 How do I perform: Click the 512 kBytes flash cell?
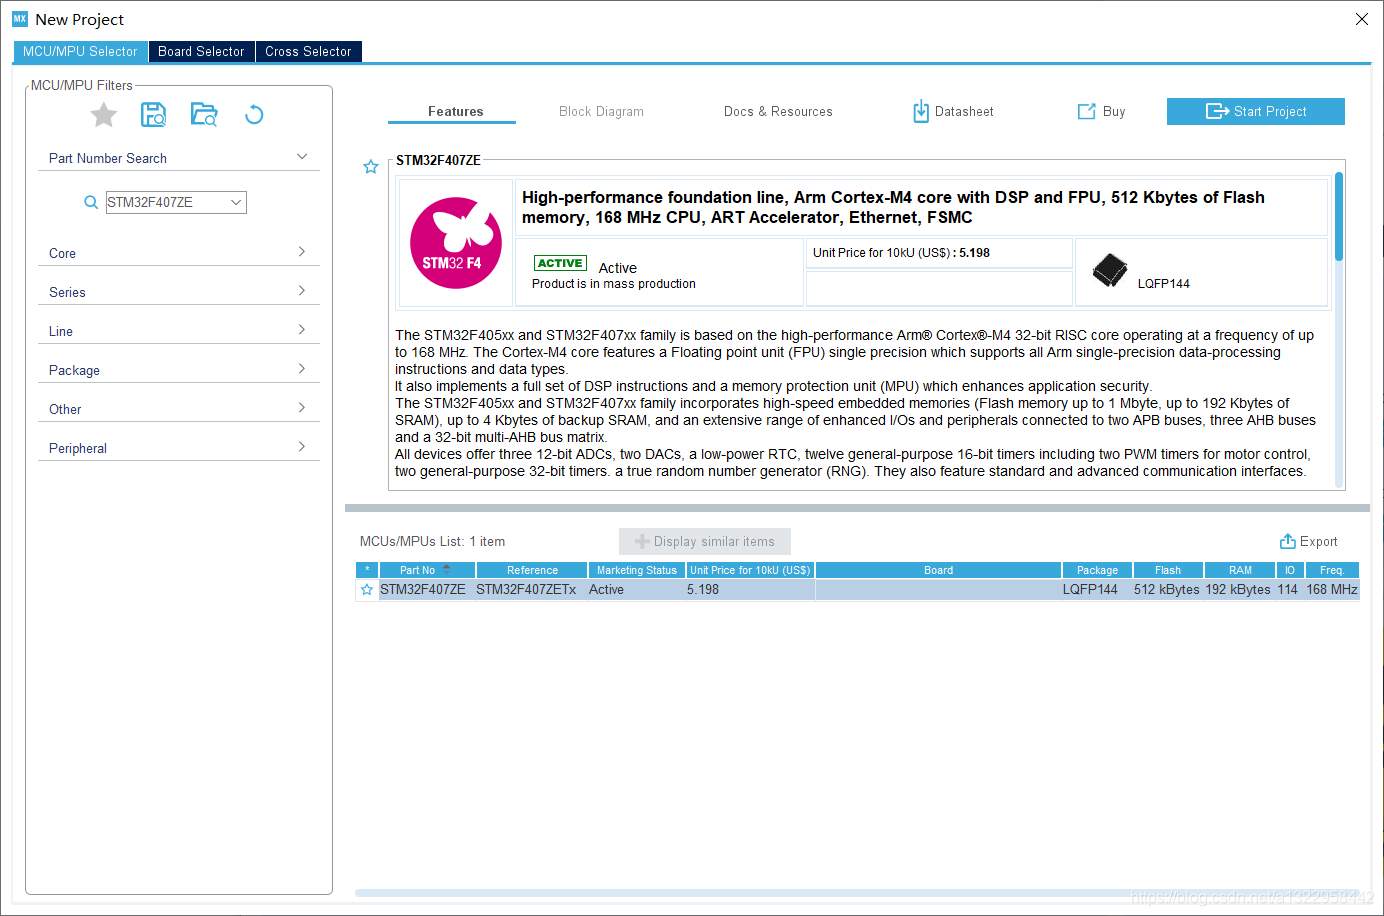(1167, 590)
